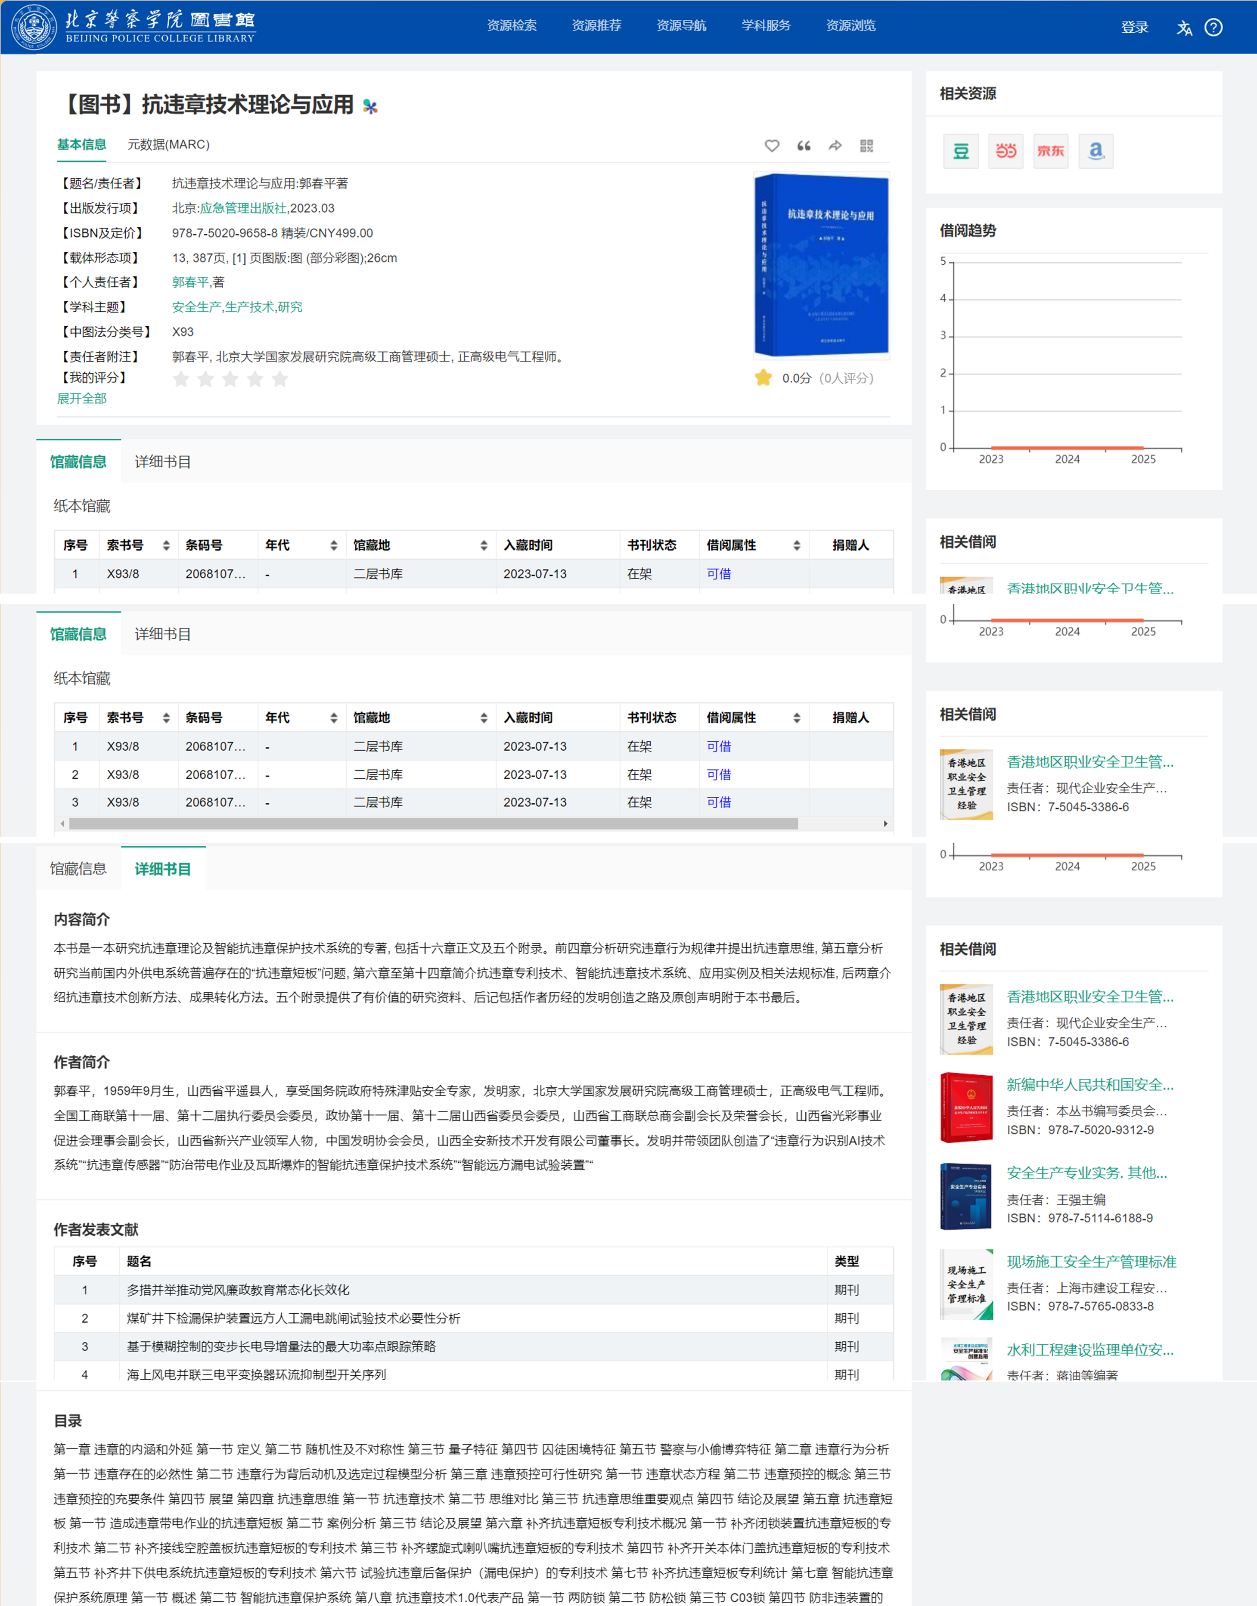Open 学科服务 in the top navigation
The height and width of the screenshot is (1606, 1257).
click(x=766, y=26)
